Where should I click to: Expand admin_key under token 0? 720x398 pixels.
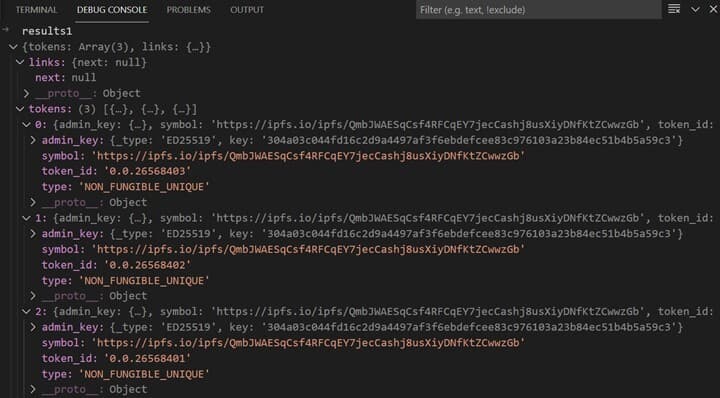point(33,140)
